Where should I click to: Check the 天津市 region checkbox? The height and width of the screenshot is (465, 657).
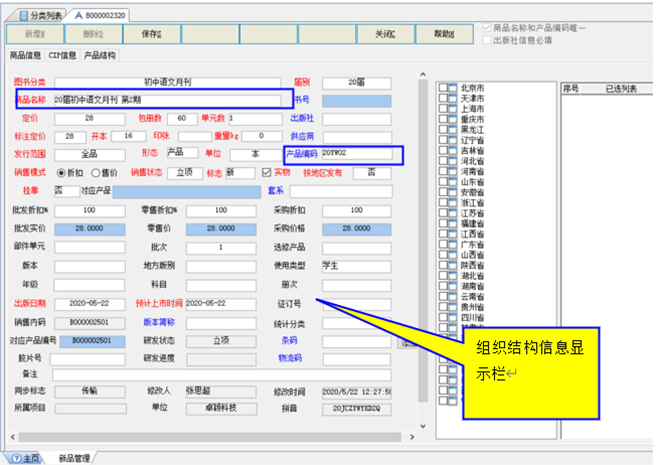[x=444, y=98]
